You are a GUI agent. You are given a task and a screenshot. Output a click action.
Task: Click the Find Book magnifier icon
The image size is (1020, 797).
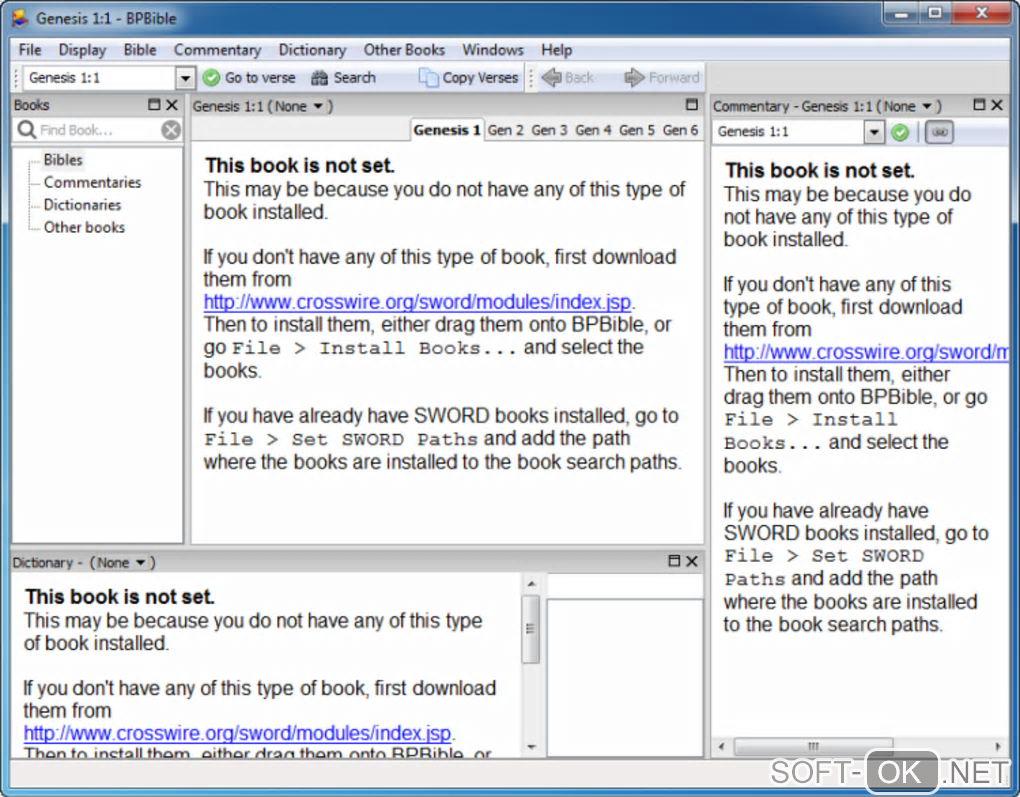tap(26, 130)
